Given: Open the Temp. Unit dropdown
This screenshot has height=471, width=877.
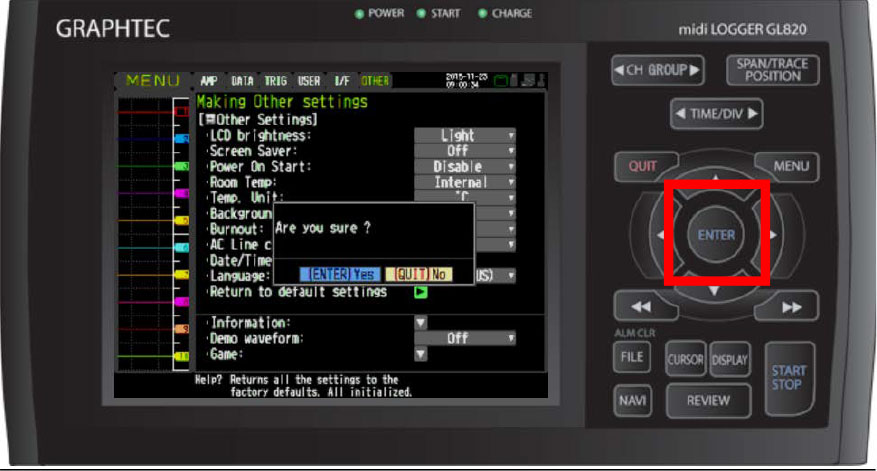Looking at the screenshot, I should pyautogui.click(x=465, y=196).
